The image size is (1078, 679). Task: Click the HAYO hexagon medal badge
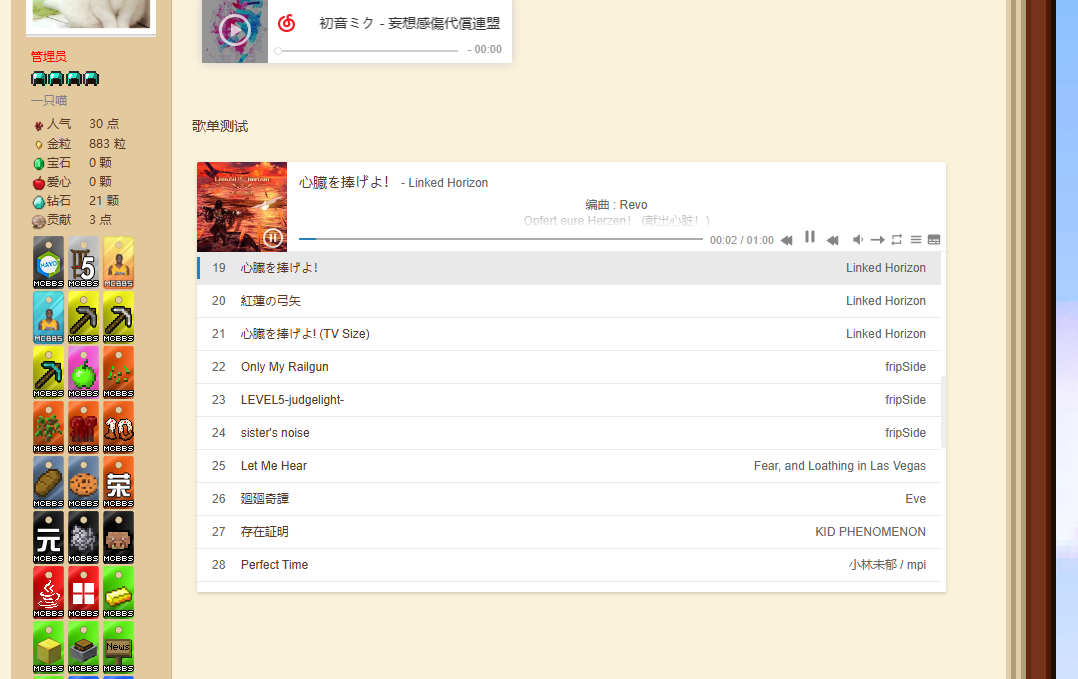(x=48, y=262)
